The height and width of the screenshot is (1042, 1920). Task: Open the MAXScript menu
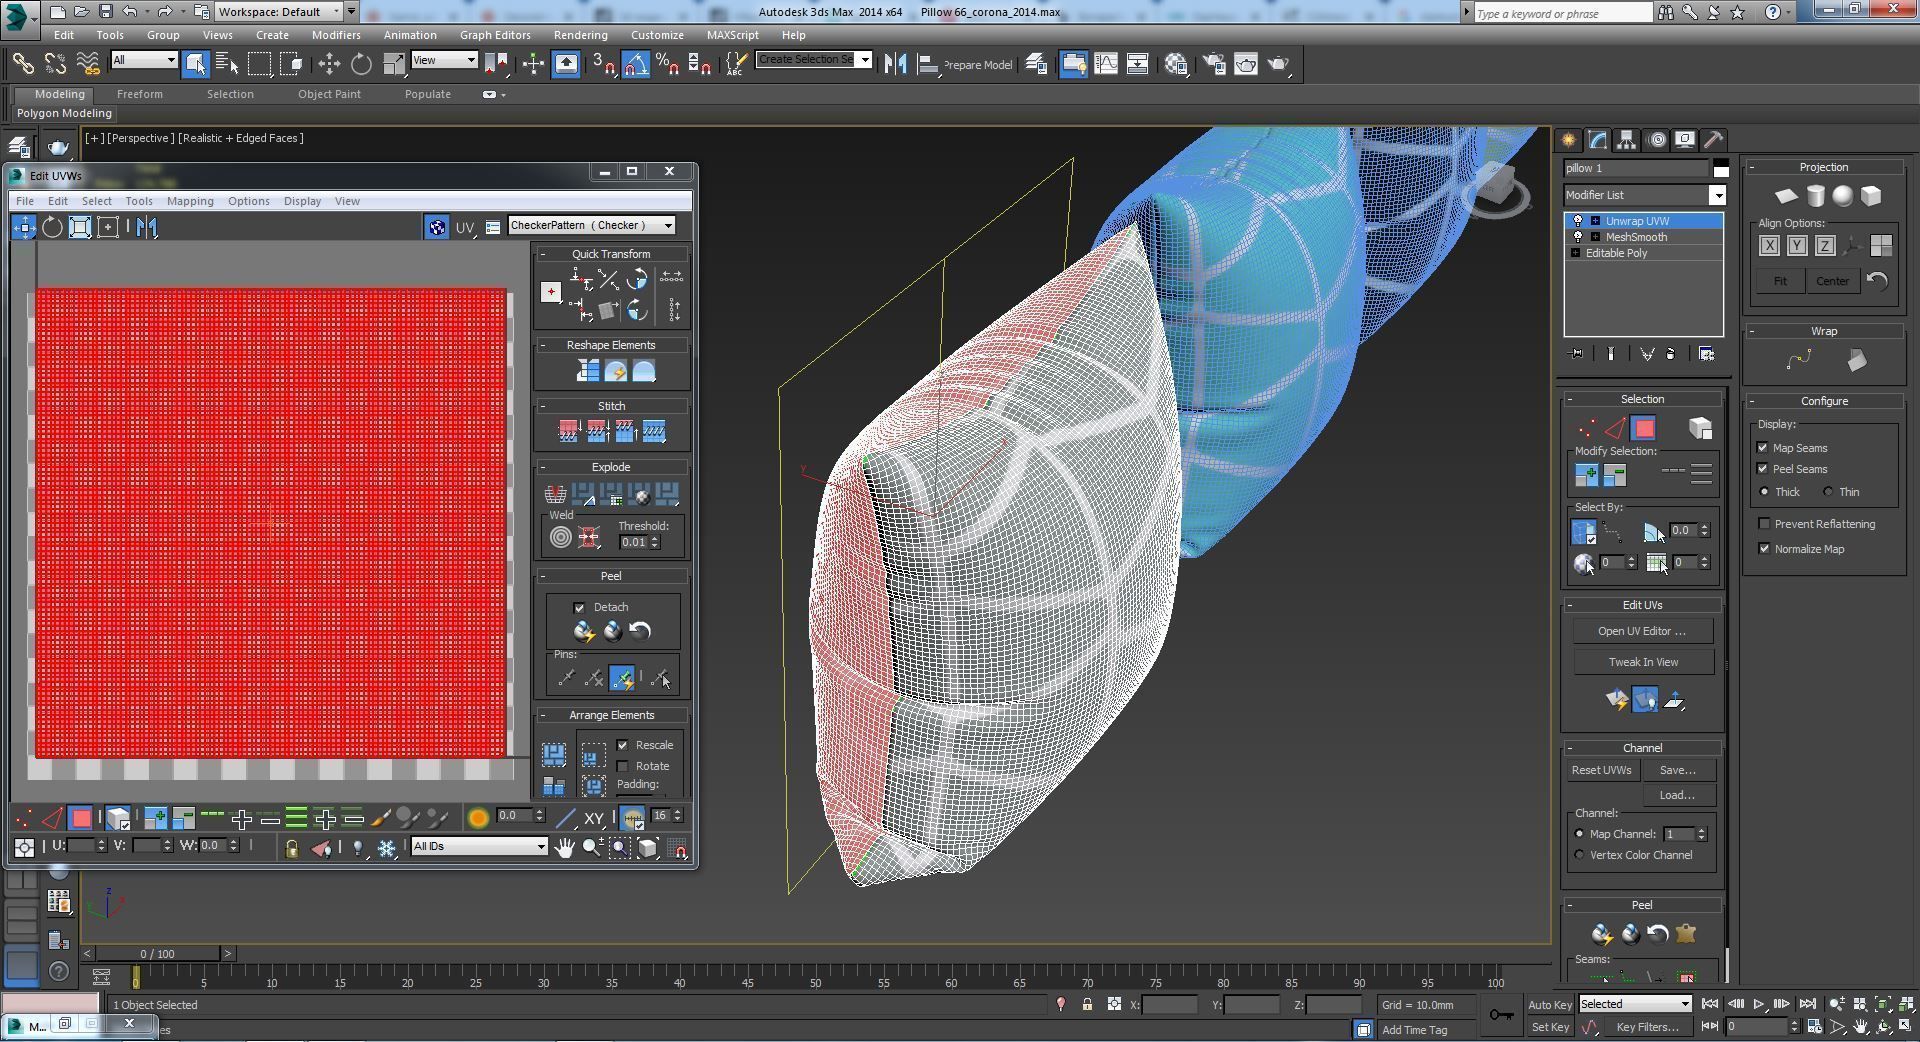coord(732,35)
